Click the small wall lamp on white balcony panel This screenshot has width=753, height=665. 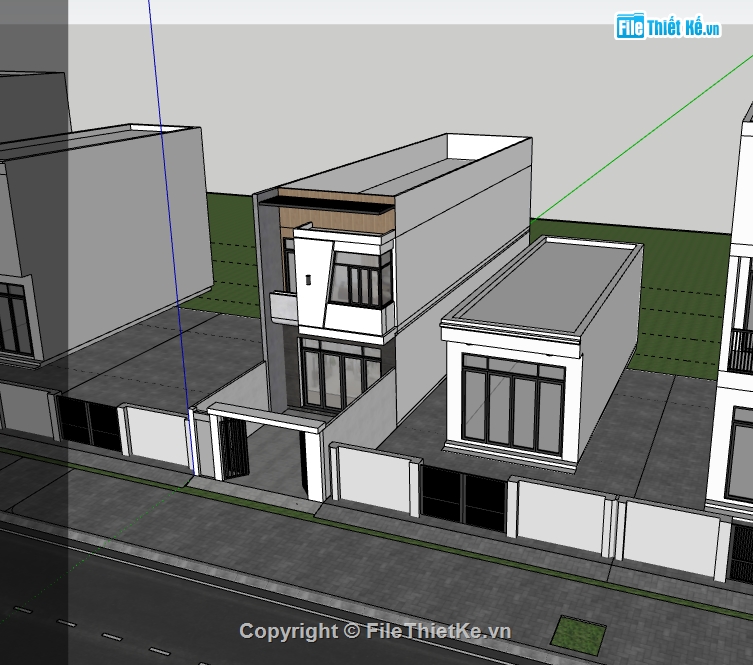pyautogui.click(x=308, y=279)
